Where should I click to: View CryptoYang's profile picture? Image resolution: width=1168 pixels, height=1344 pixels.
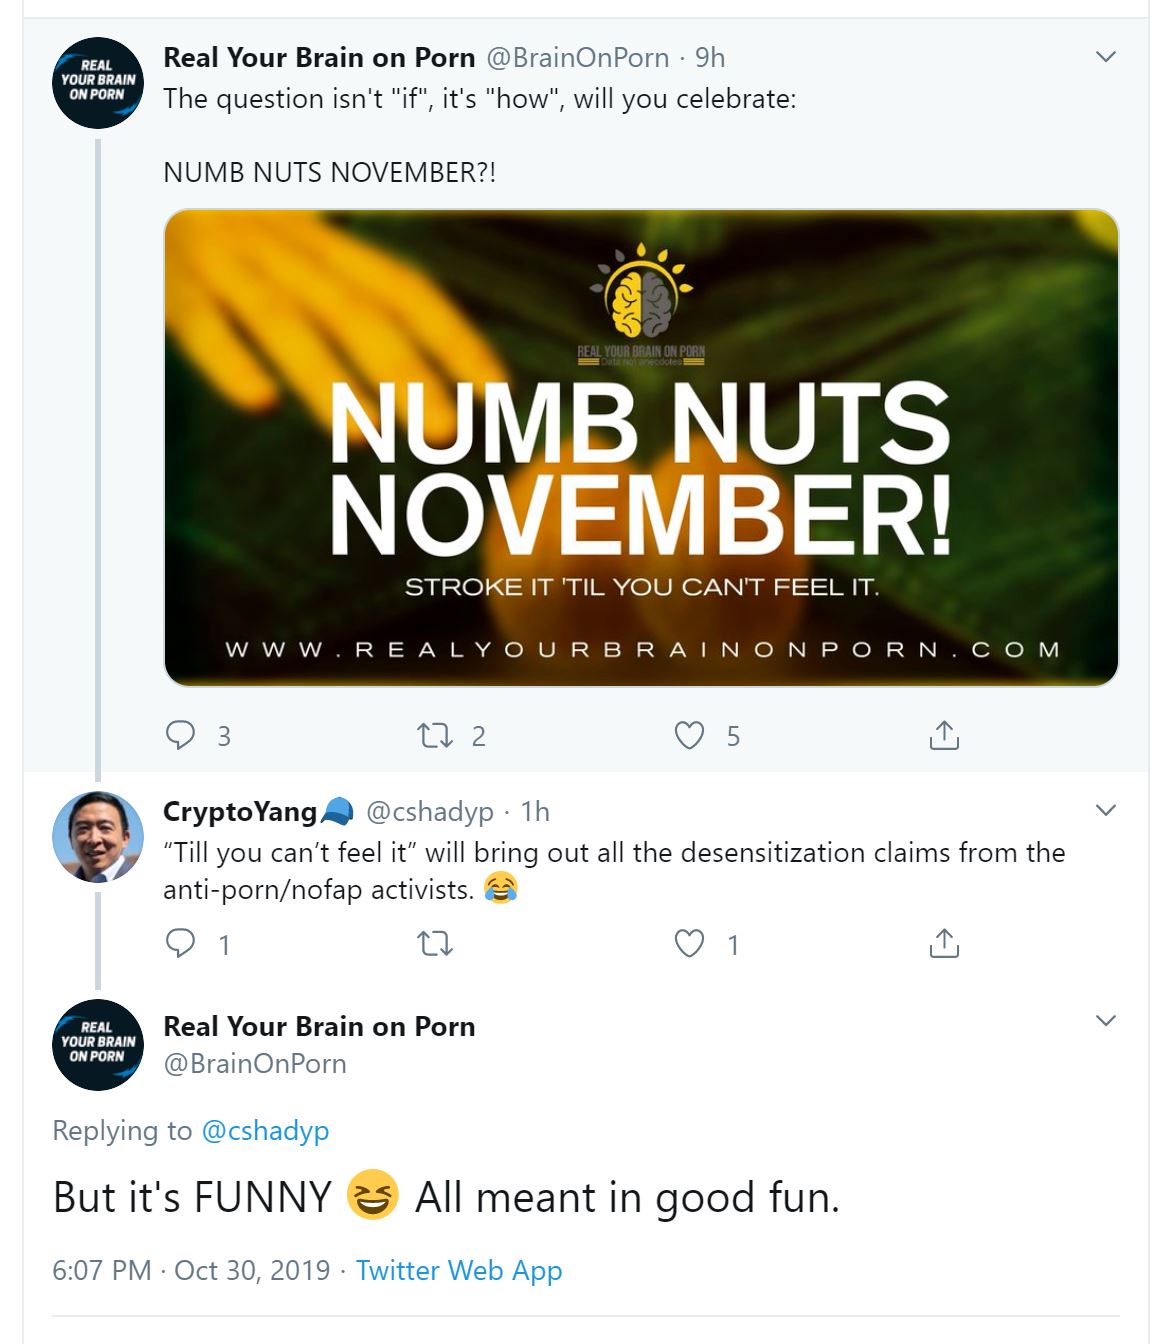(98, 836)
